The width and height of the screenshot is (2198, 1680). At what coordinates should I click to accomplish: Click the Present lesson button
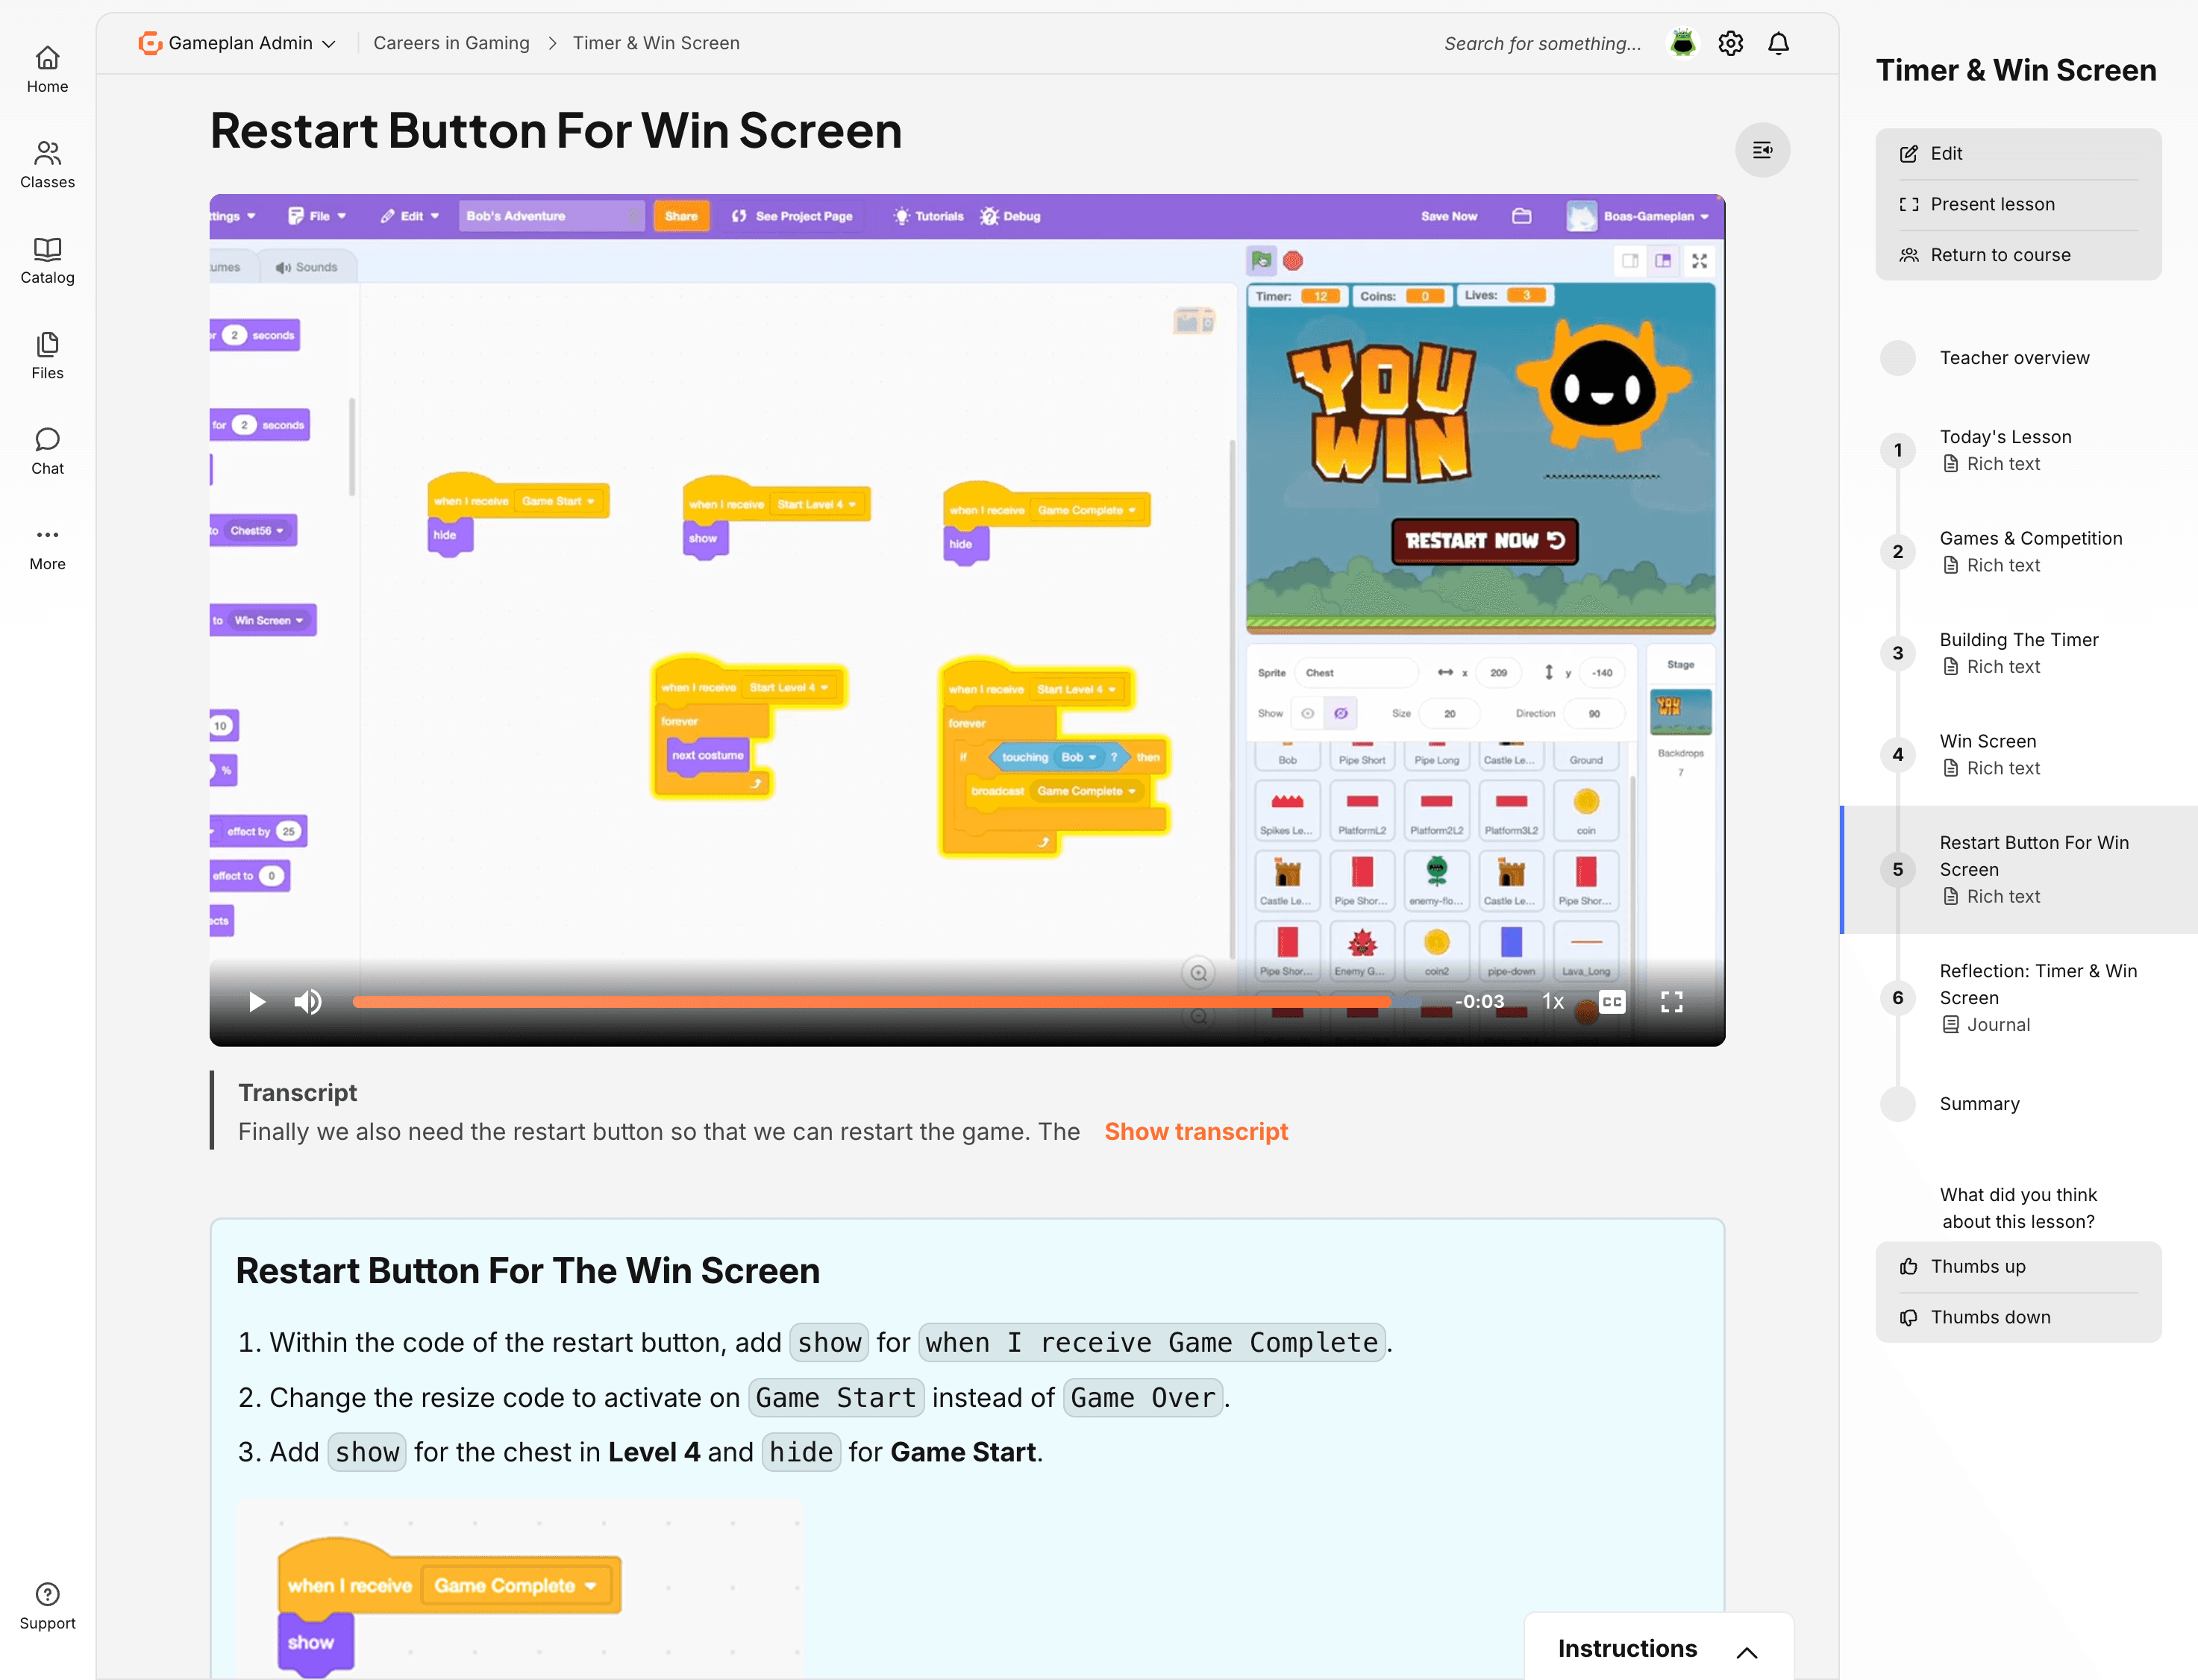coord(1993,204)
